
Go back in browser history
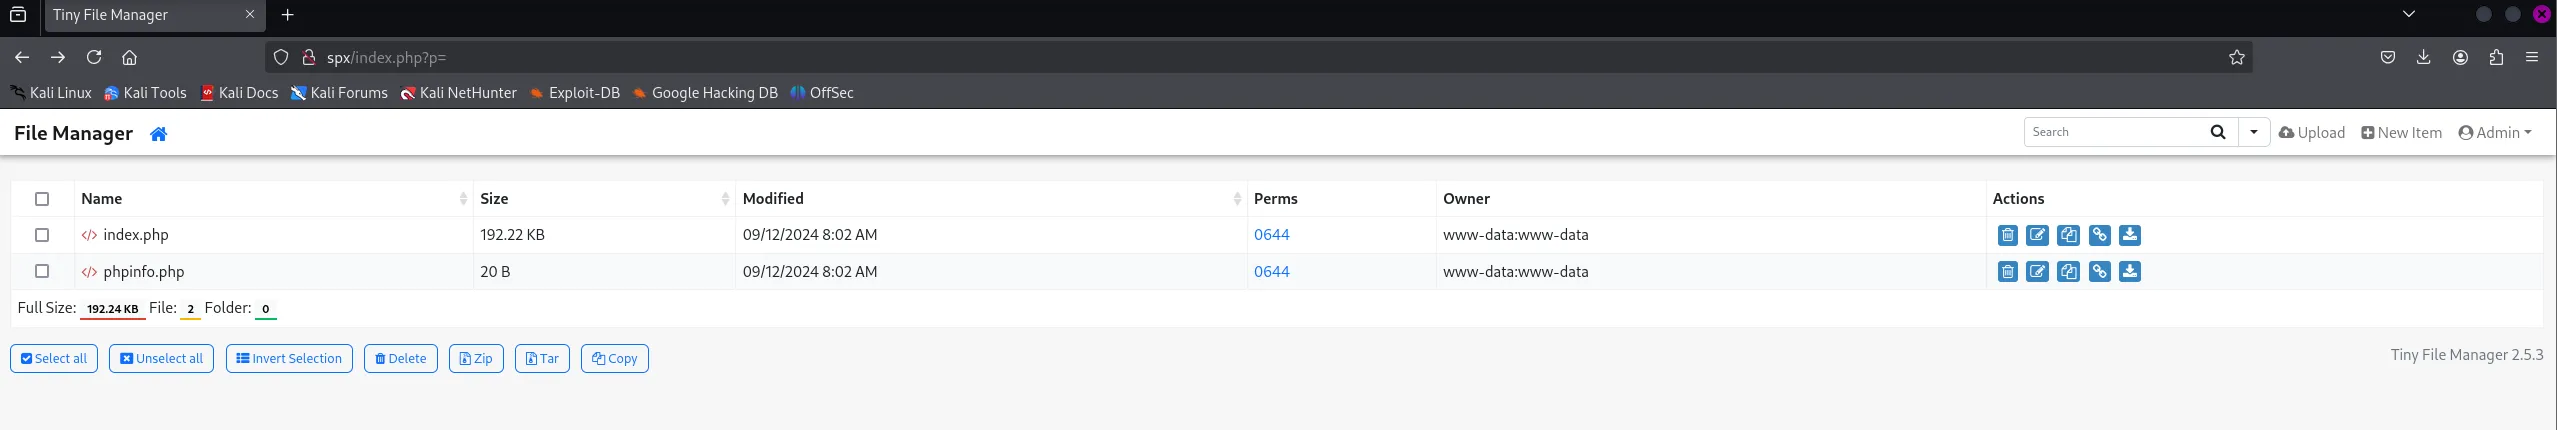(22, 57)
